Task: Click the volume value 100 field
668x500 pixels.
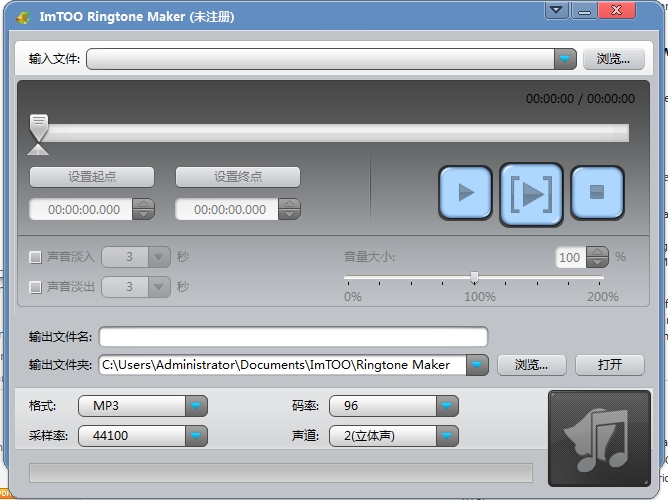Action: coord(571,257)
